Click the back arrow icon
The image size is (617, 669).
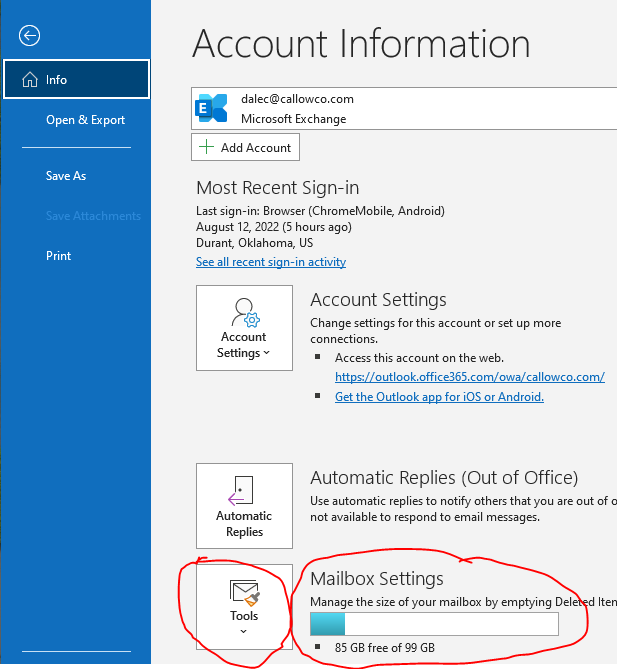29,35
